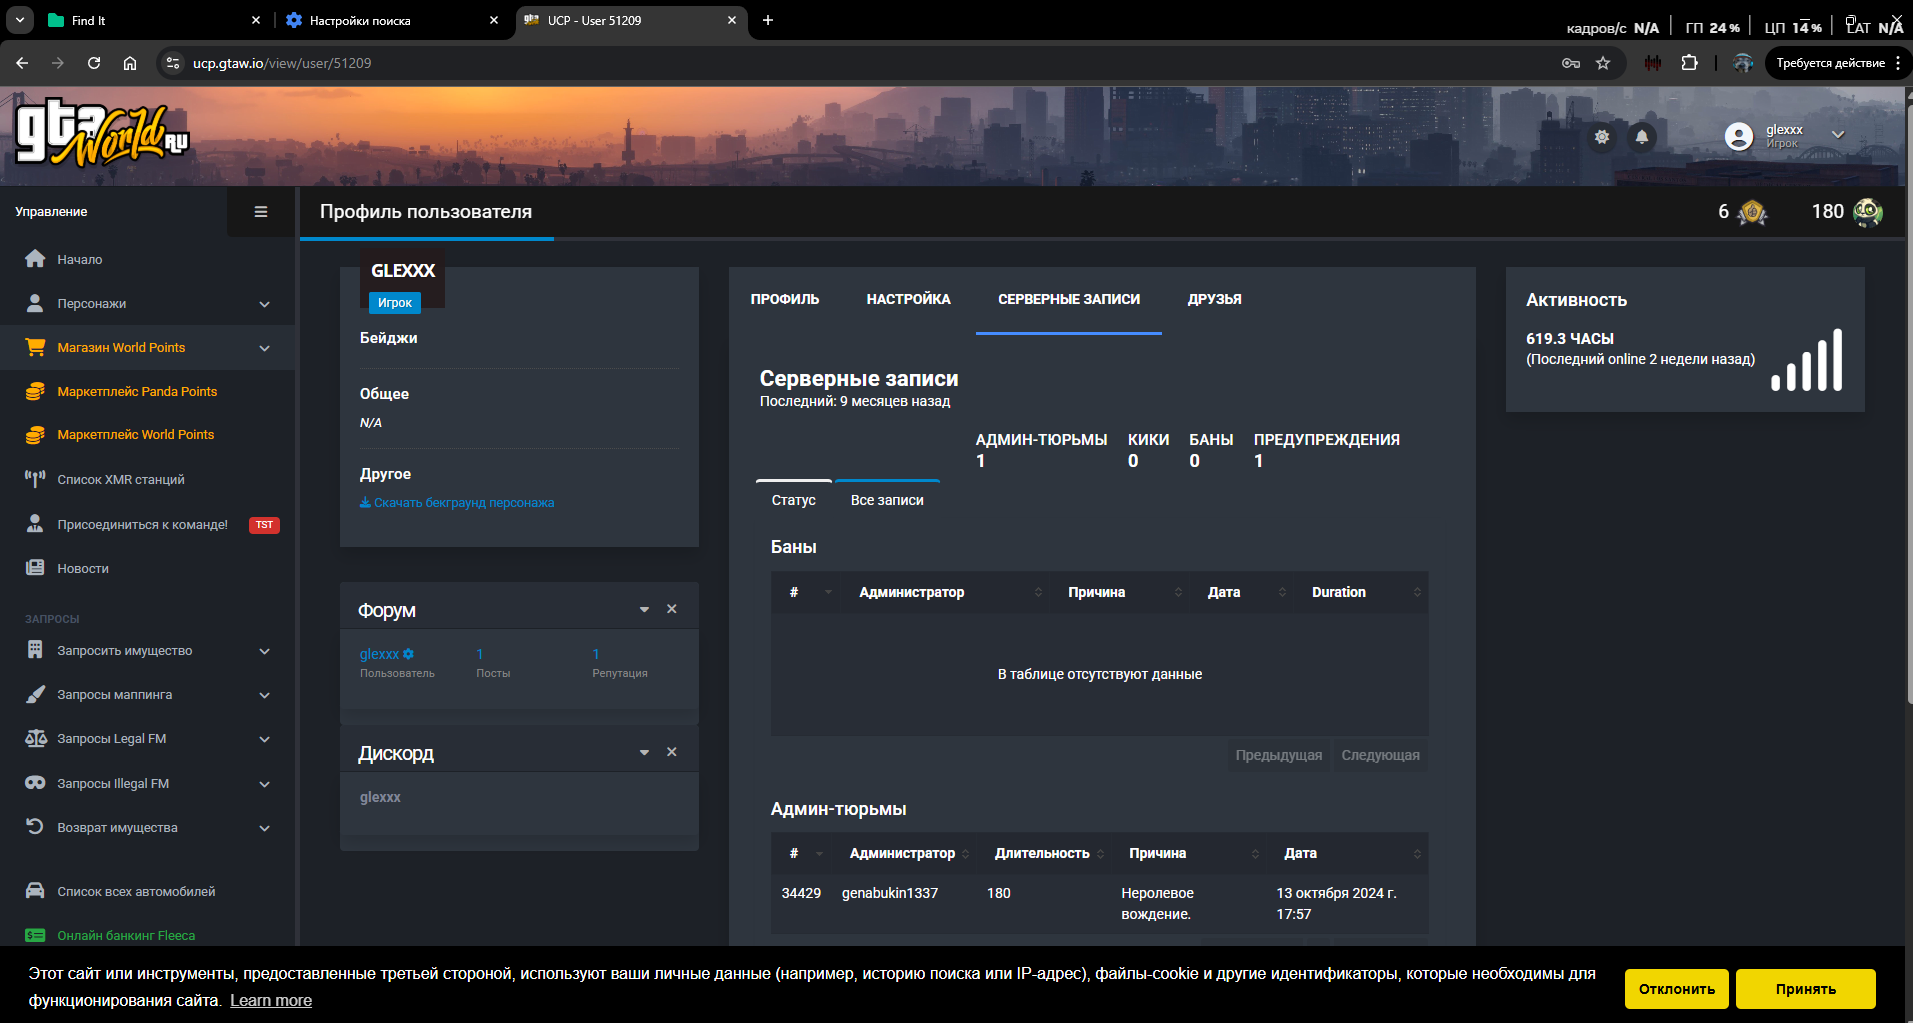Click the Panda Points icon next to 180
This screenshot has width=1913, height=1023.
pos(1867,212)
